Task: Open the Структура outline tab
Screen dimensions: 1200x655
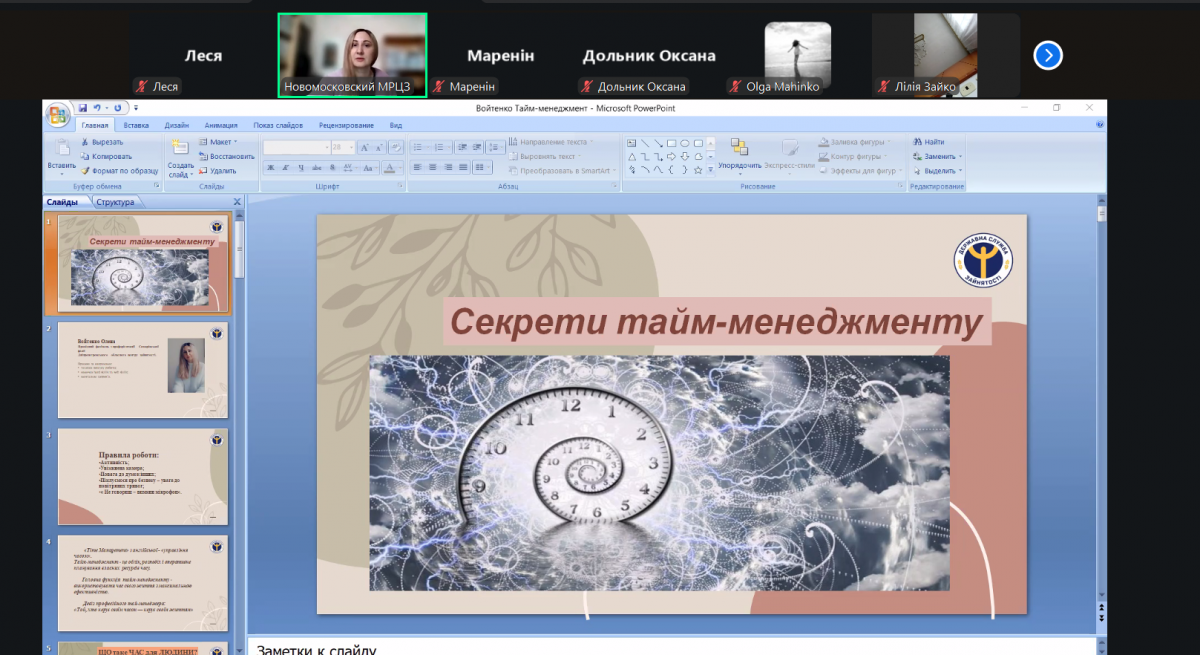Action: [x=115, y=202]
